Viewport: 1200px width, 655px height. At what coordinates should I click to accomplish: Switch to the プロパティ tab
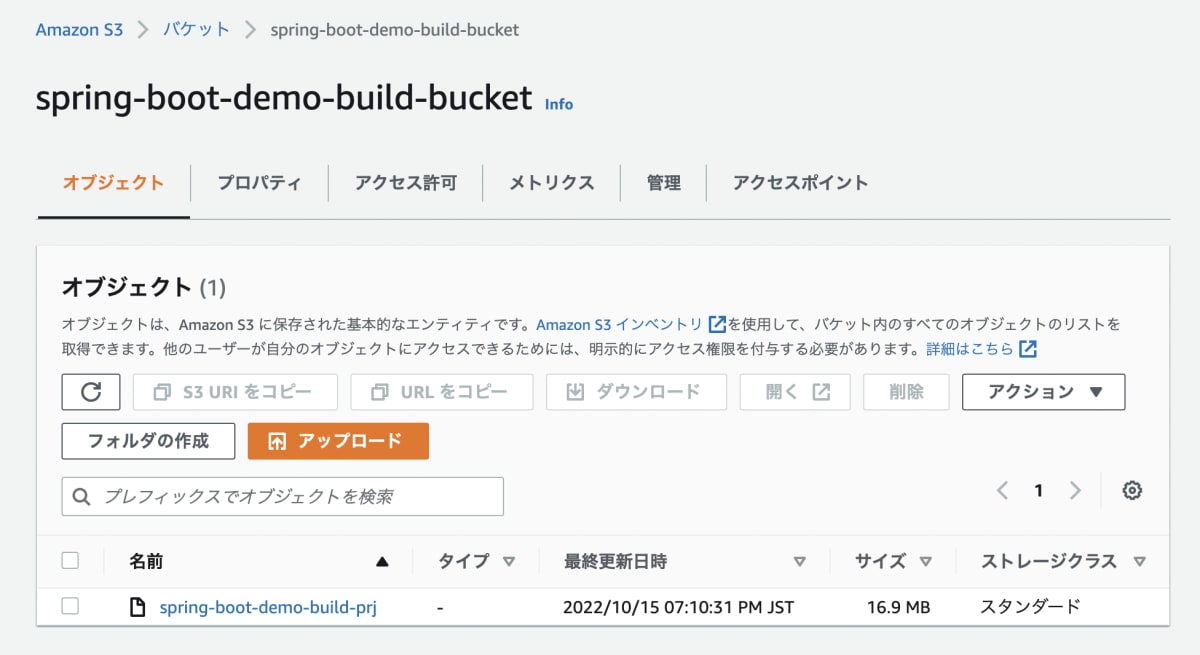coord(259,183)
